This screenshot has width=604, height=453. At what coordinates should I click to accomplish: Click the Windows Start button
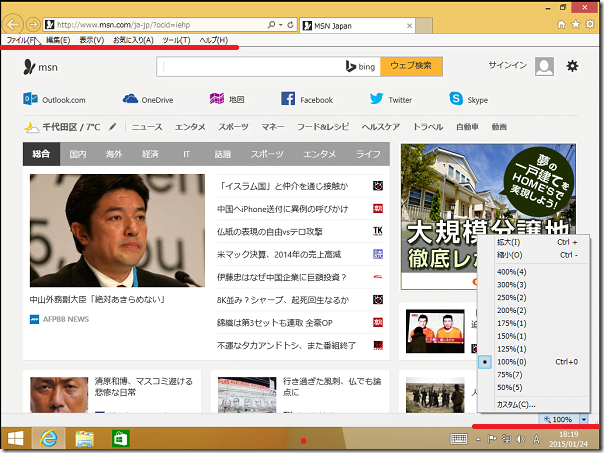[x=16, y=438]
